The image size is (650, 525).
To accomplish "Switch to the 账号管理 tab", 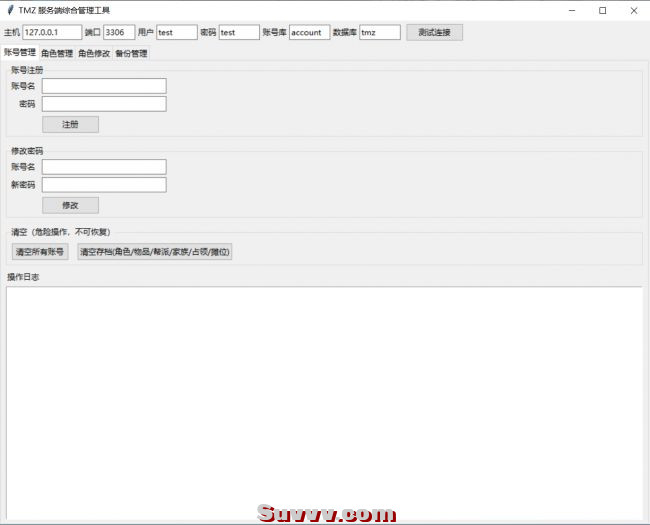I will click(x=19, y=52).
